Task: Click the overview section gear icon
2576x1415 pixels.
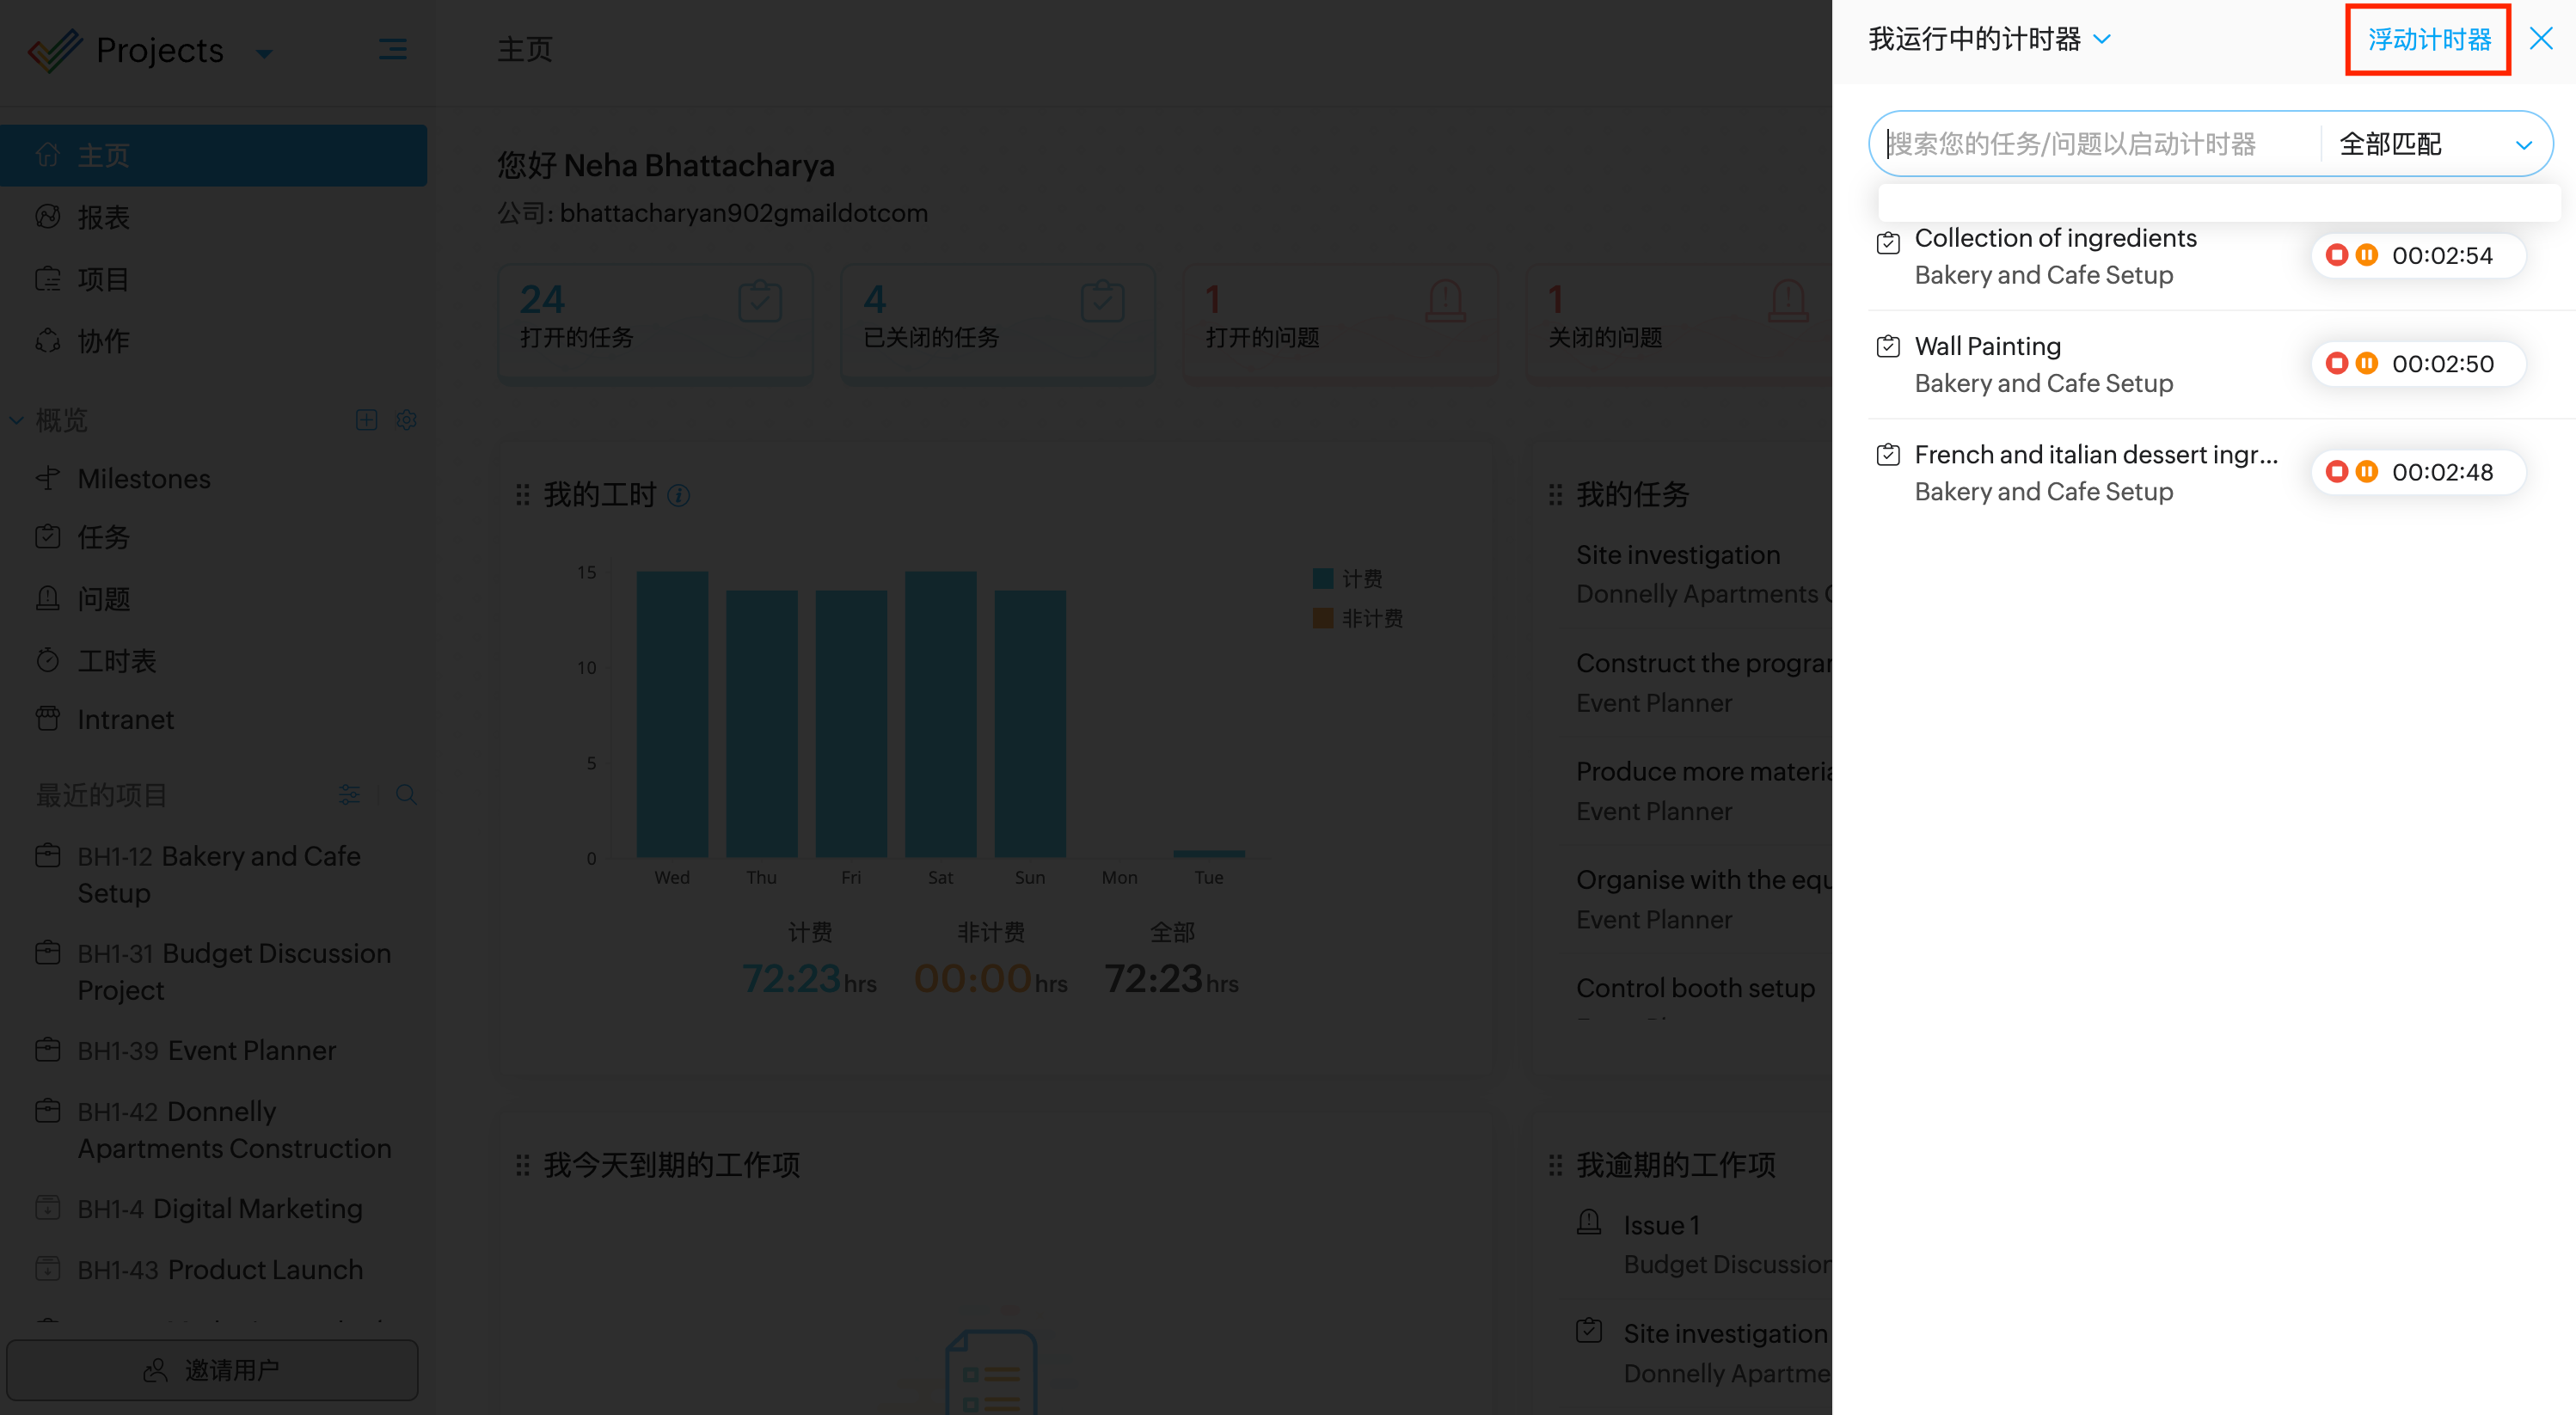Action: click(405, 420)
